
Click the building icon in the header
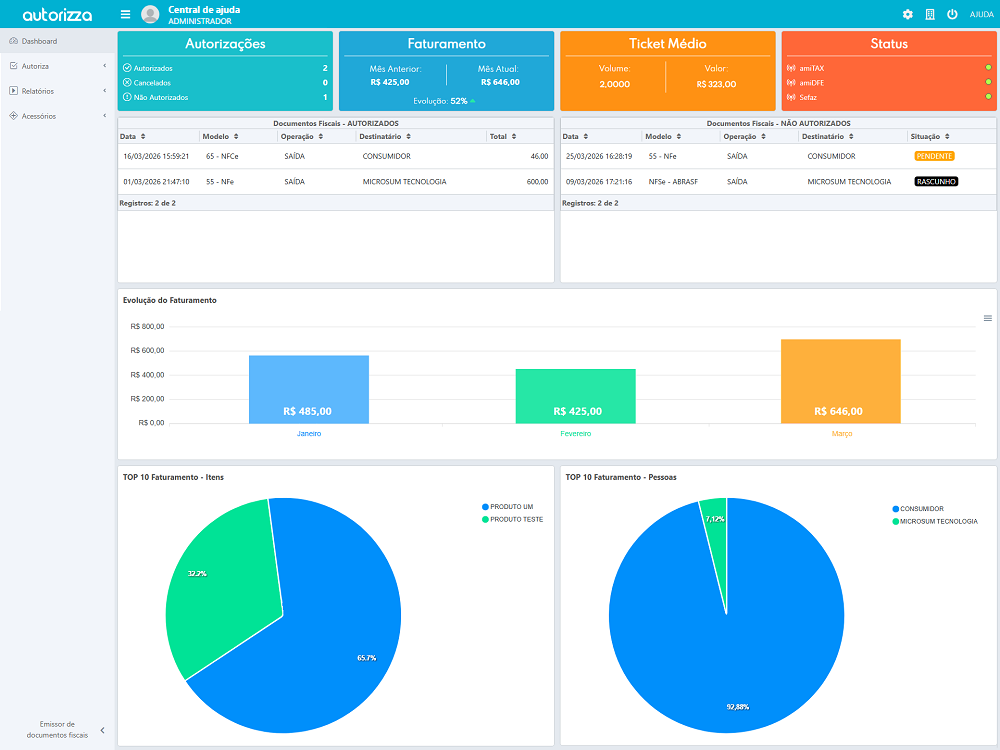(x=930, y=15)
